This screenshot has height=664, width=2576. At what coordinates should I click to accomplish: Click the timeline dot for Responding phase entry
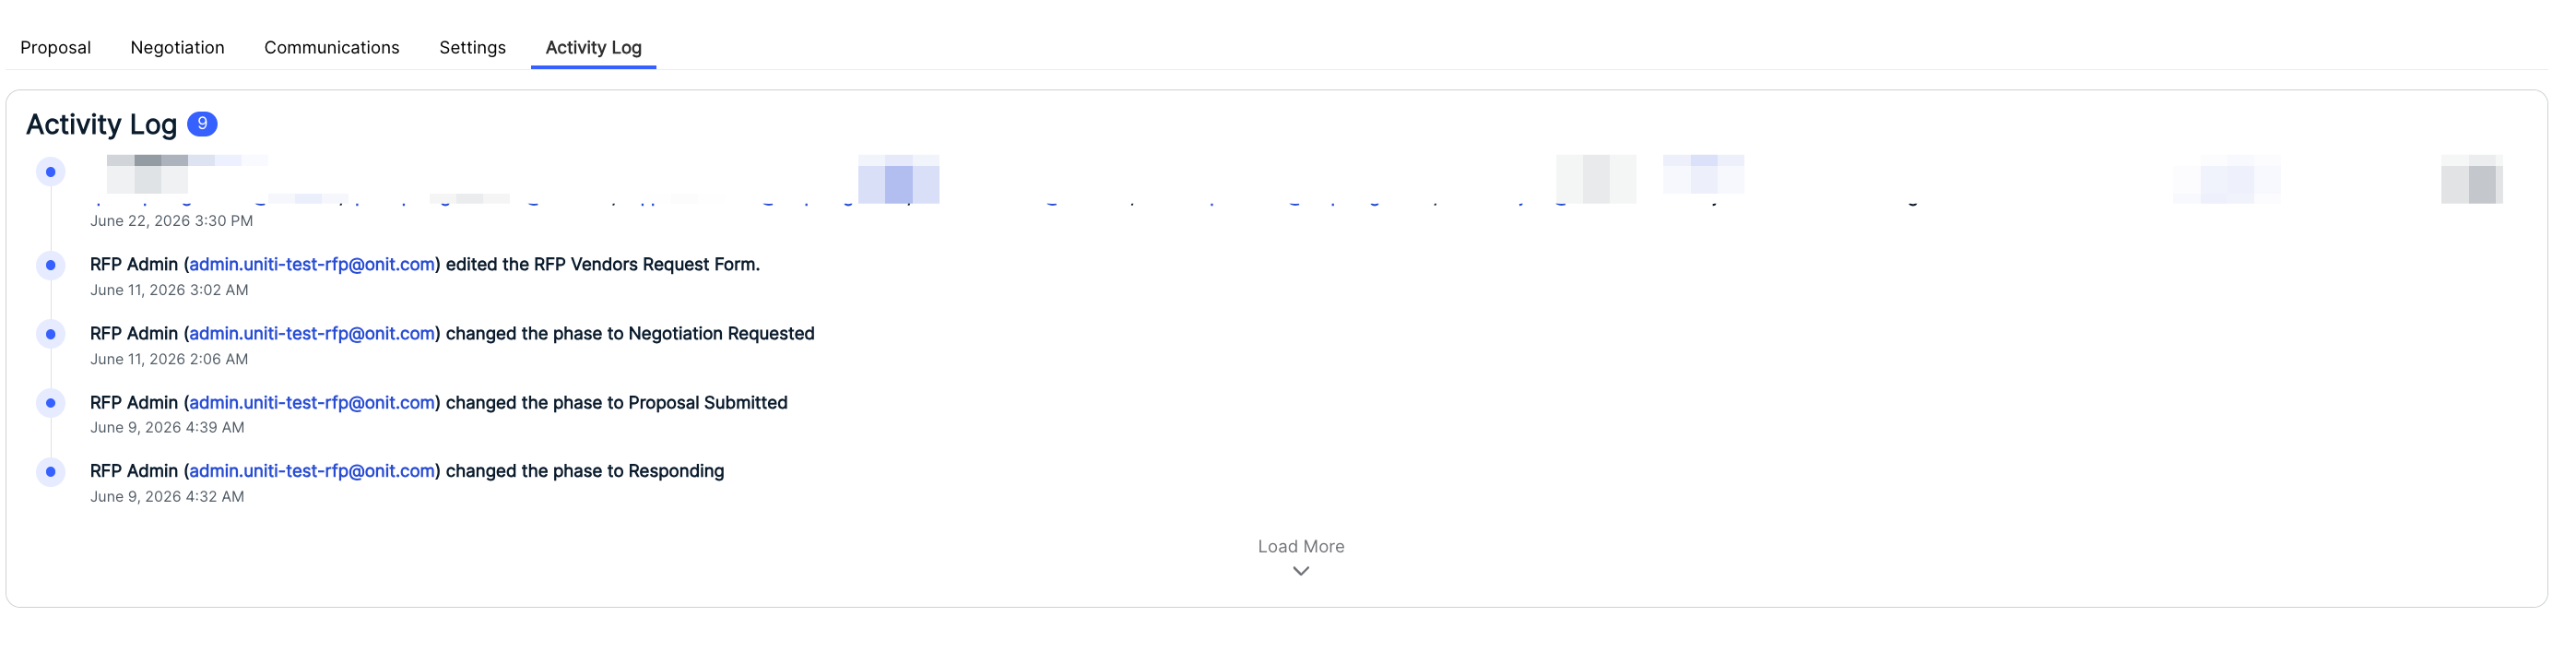pyautogui.click(x=51, y=472)
